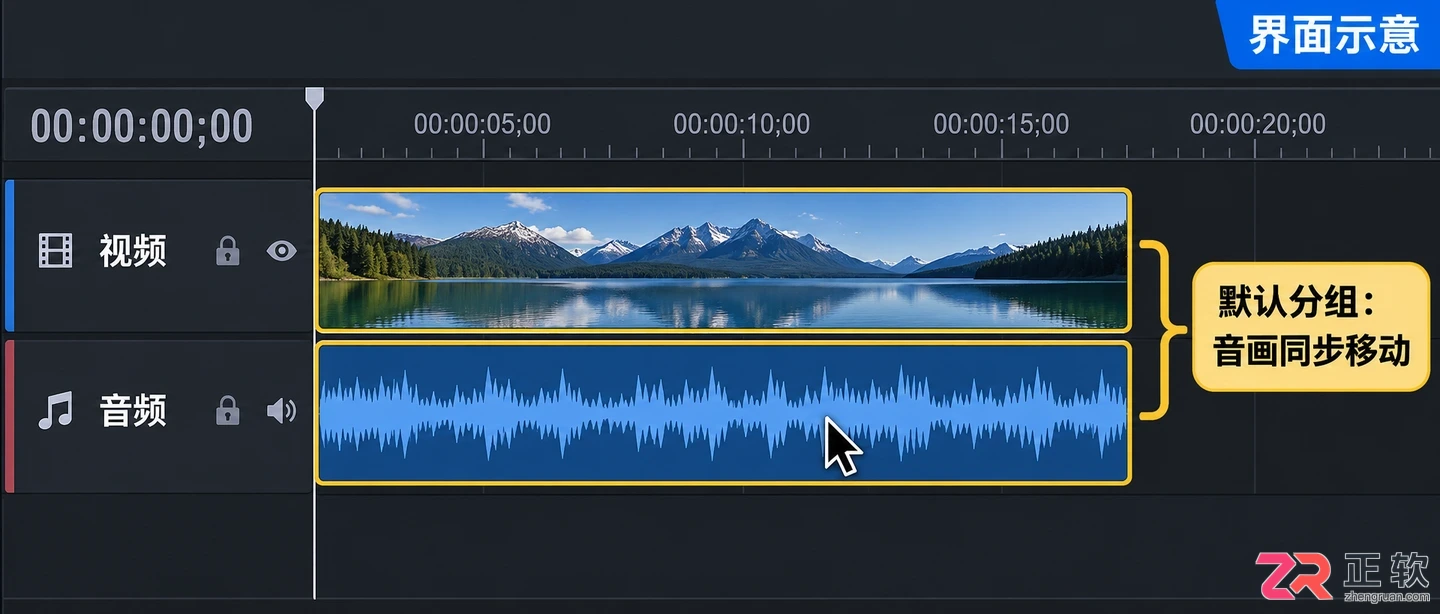Image resolution: width=1440 pixels, height=614 pixels.
Task: Select the audio waveform clip
Action: [x=723, y=413]
